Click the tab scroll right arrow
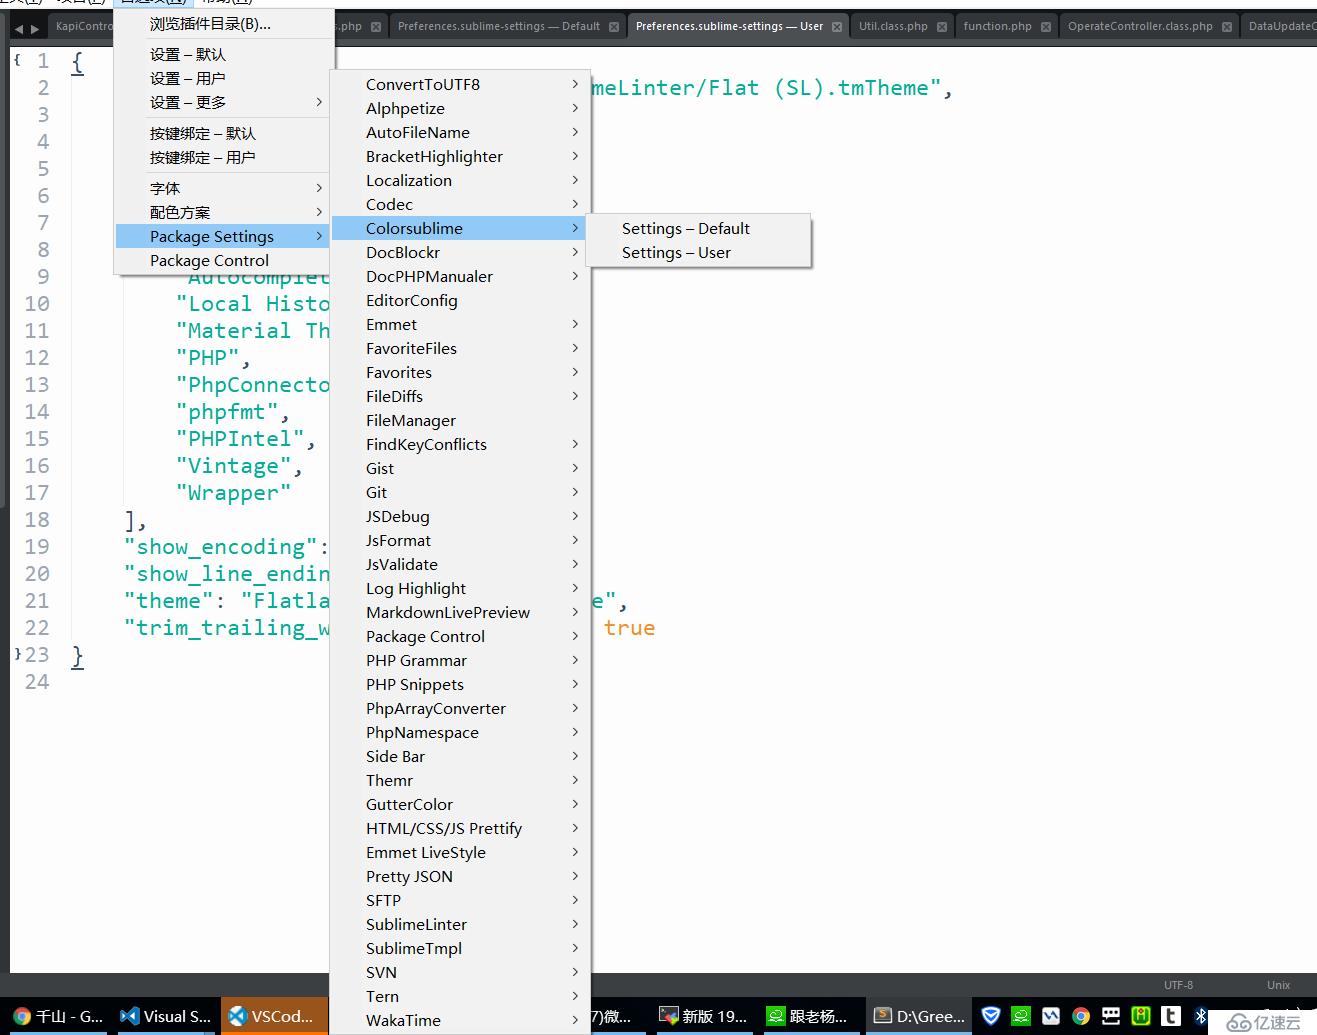The height and width of the screenshot is (1035, 1317). pyautogui.click(x=35, y=29)
